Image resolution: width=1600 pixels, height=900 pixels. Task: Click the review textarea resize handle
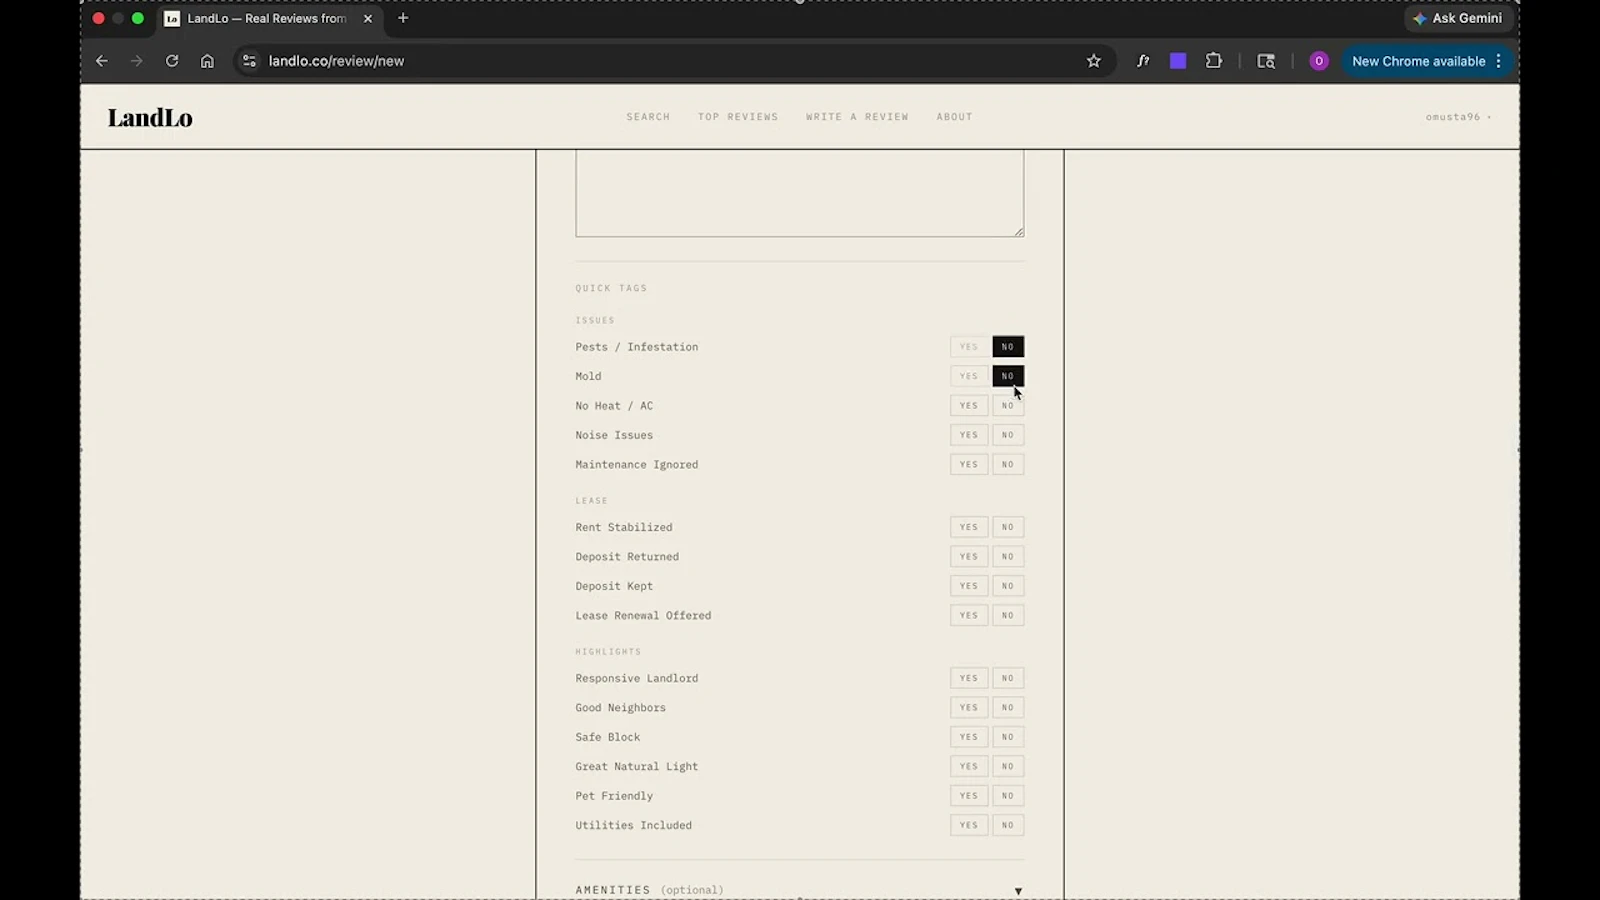(x=1019, y=232)
